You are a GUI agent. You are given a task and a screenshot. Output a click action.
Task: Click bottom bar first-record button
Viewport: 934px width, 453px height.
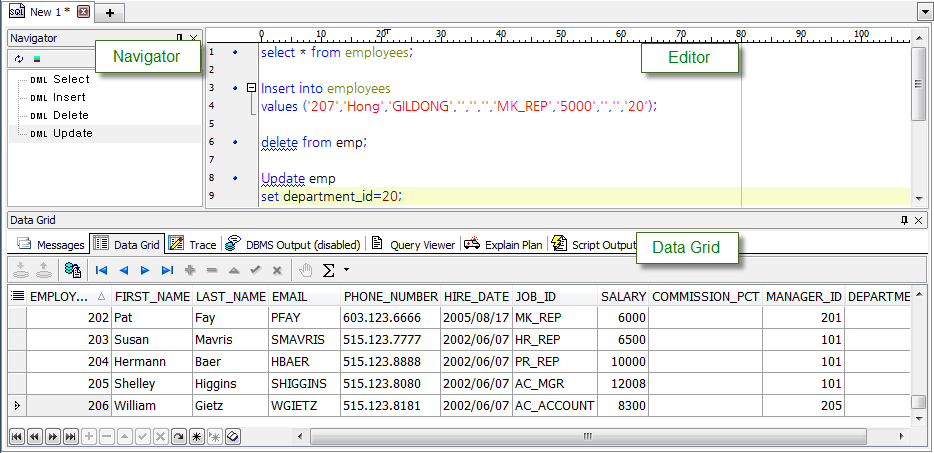click(x=17, y=436)
